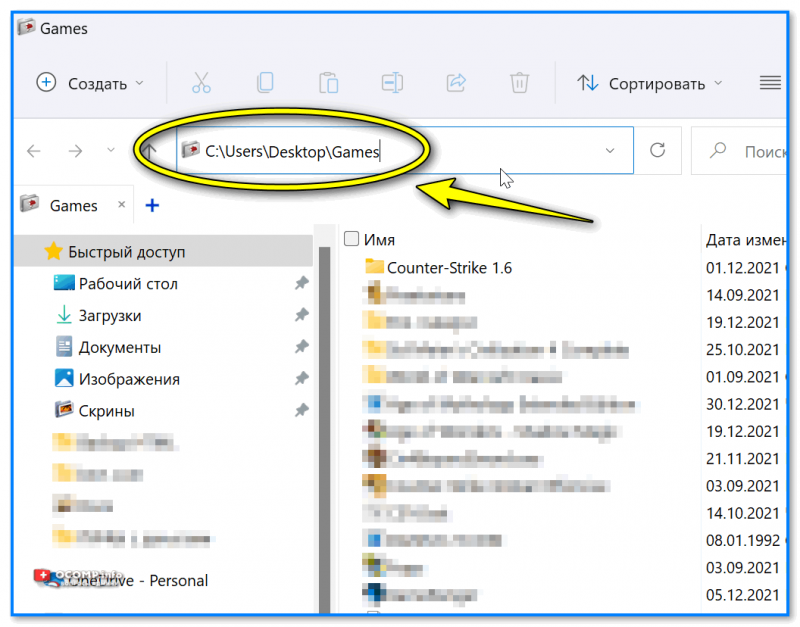The height and width of the screenshot is (627, 800).
Task: Click the Share icon in toolbar
Action: (x=456, y=83)
